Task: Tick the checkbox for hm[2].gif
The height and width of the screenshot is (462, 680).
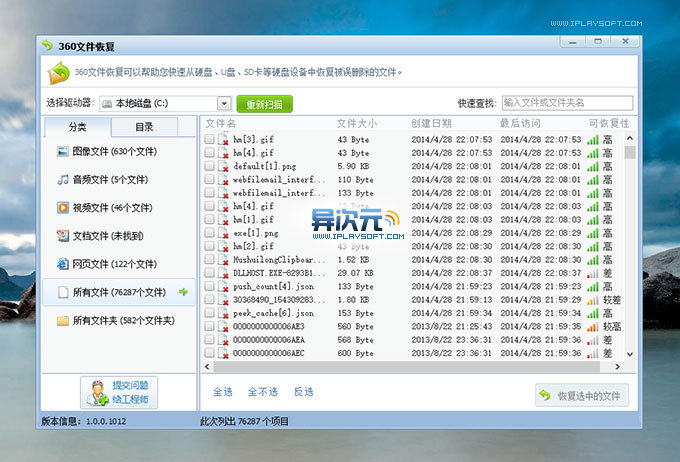Action: coord(209,246)
